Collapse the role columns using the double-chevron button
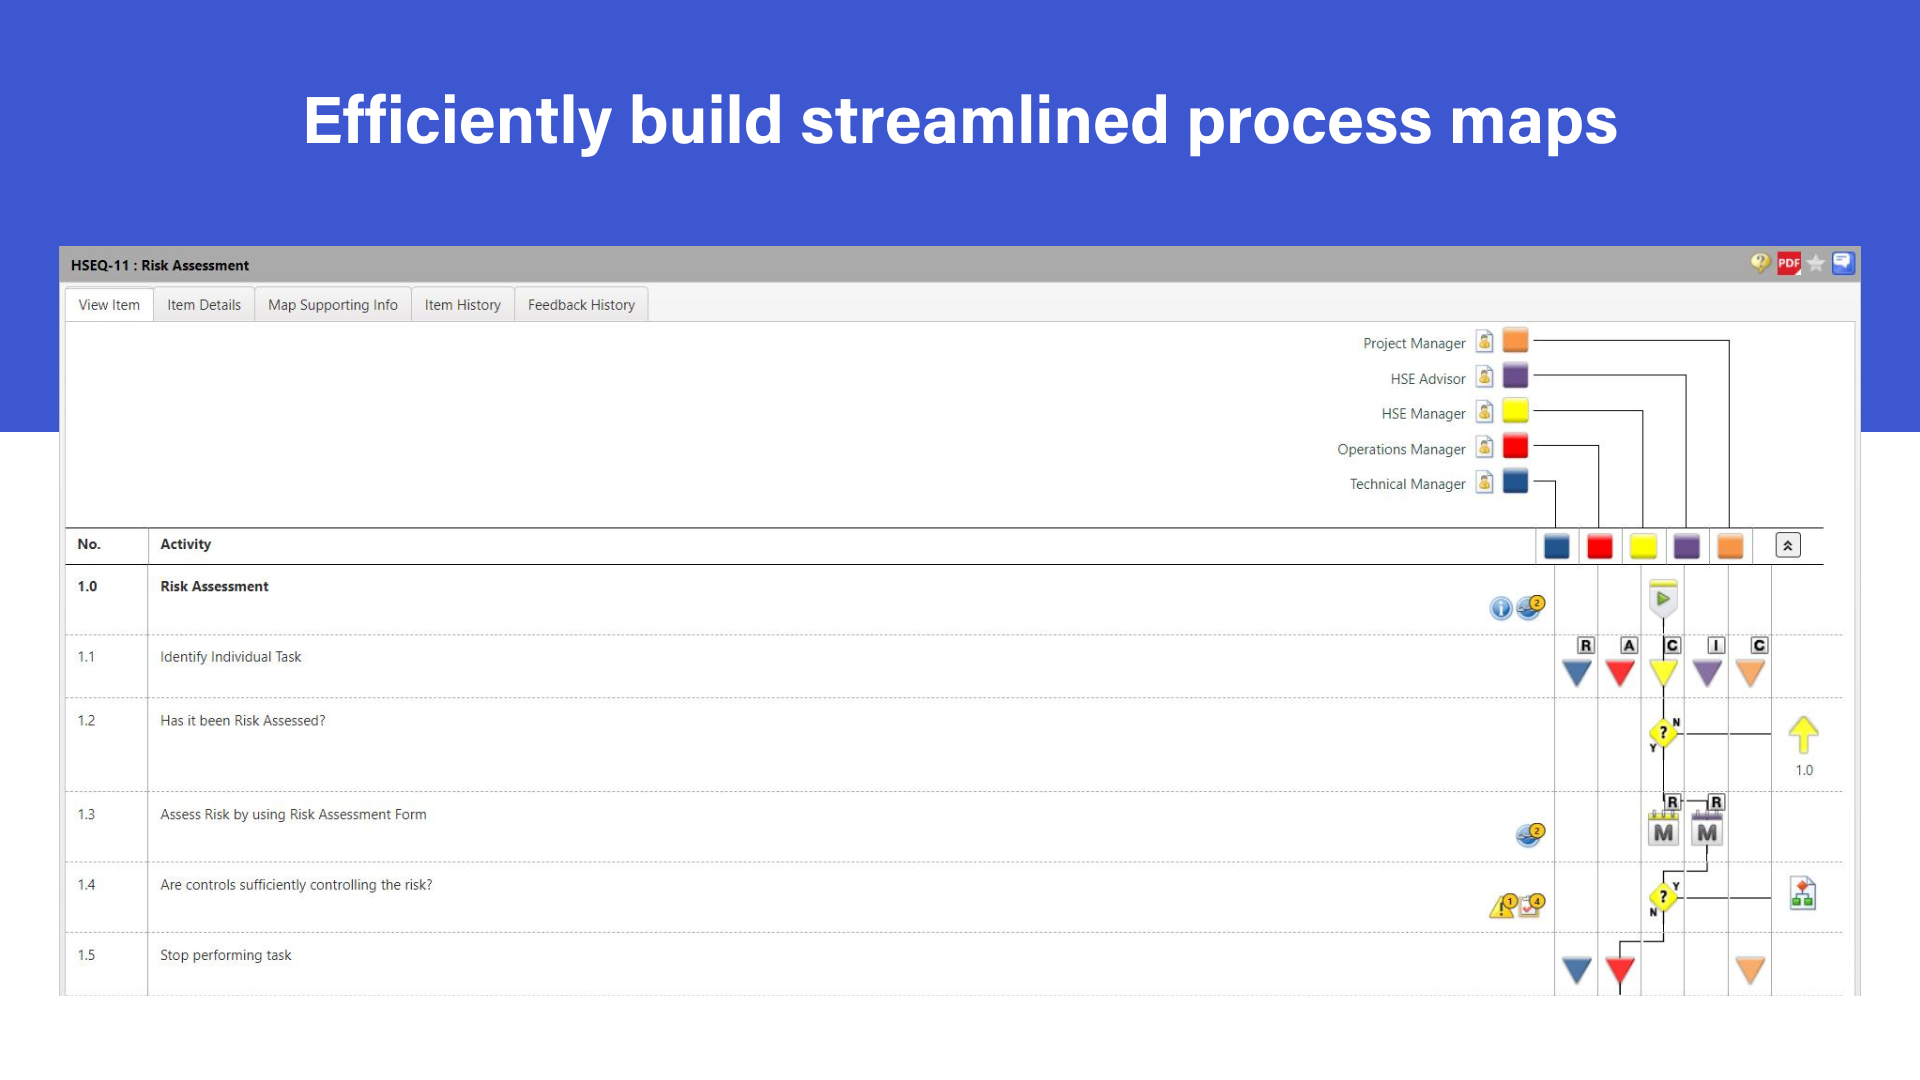This screenshot has height=1080, width=1920. (x=1787, y=545)
